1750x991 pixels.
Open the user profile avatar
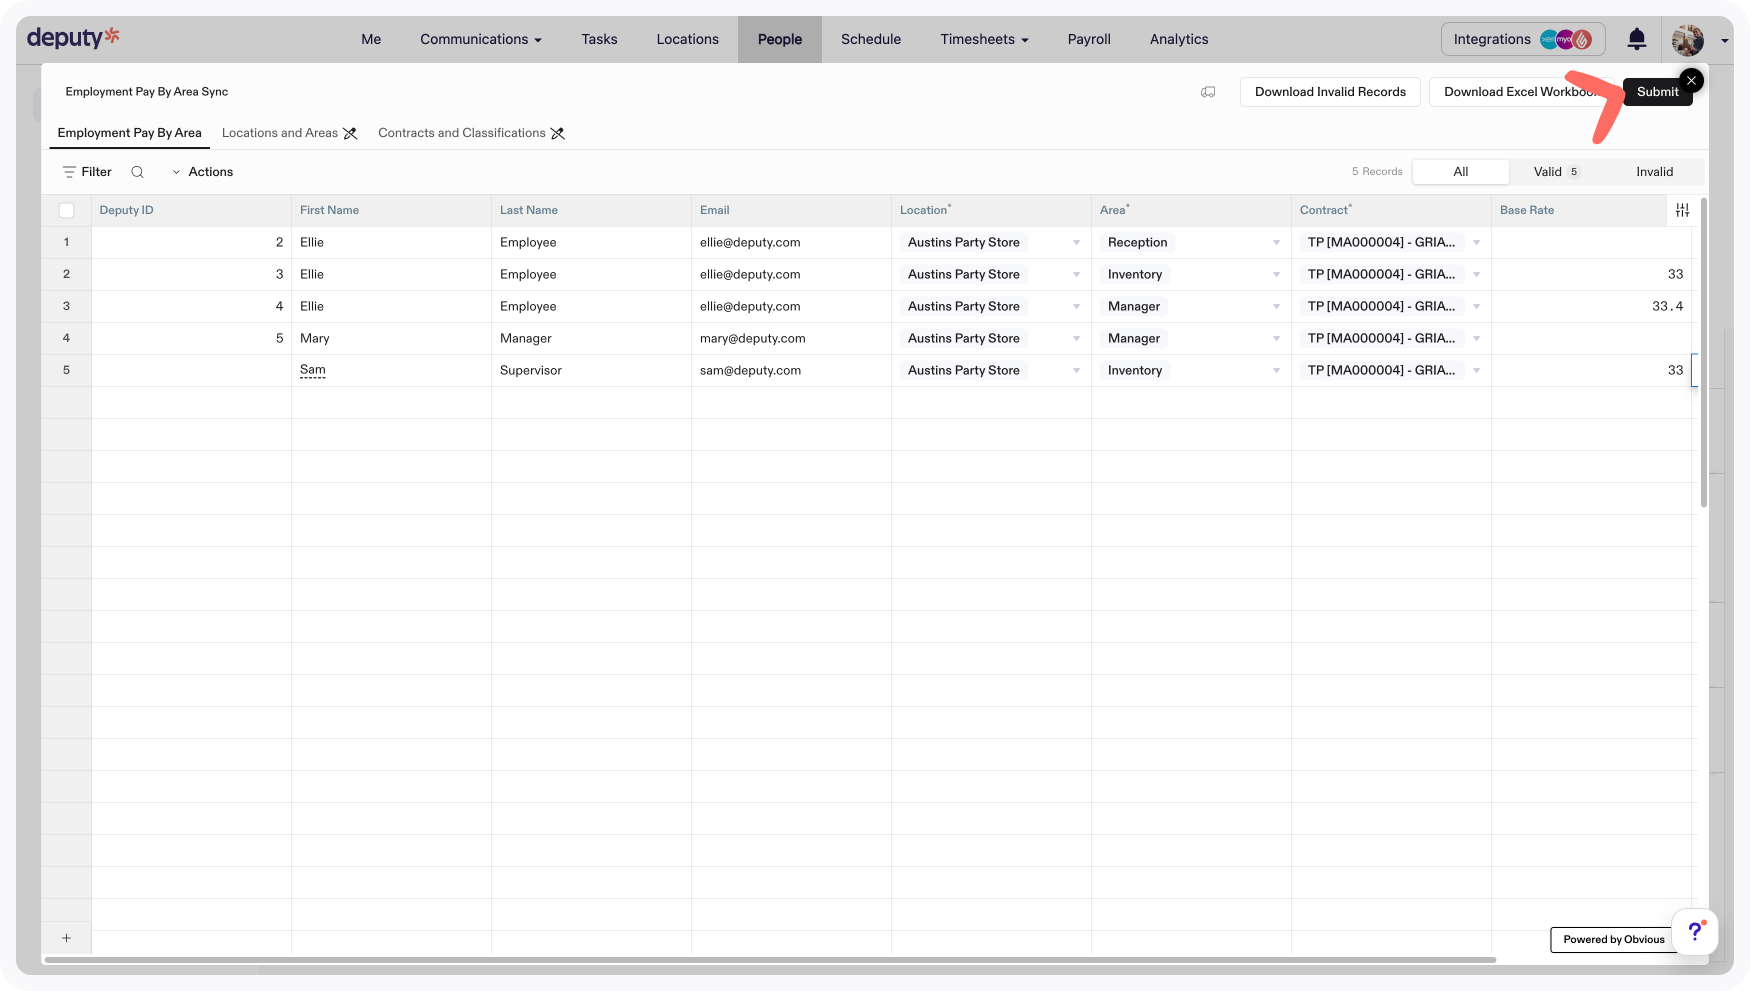1688,40
